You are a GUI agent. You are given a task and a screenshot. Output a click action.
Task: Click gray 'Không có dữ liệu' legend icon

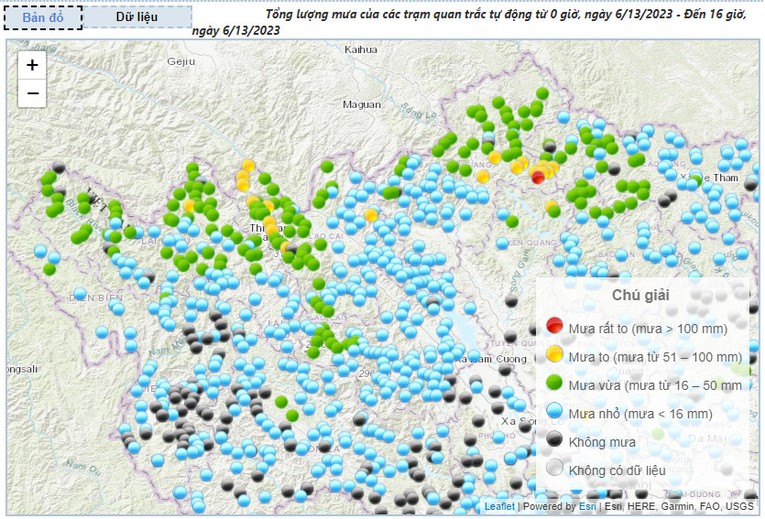[x=554, y=470]
